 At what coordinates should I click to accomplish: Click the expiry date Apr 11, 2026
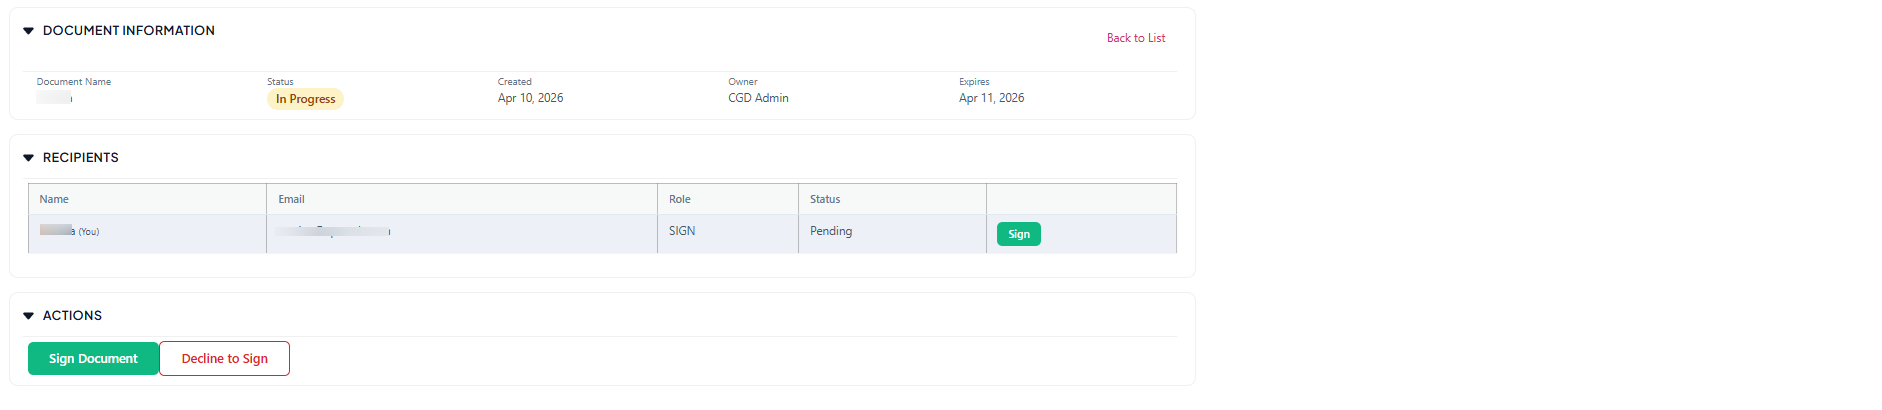(x=991, y=98)
